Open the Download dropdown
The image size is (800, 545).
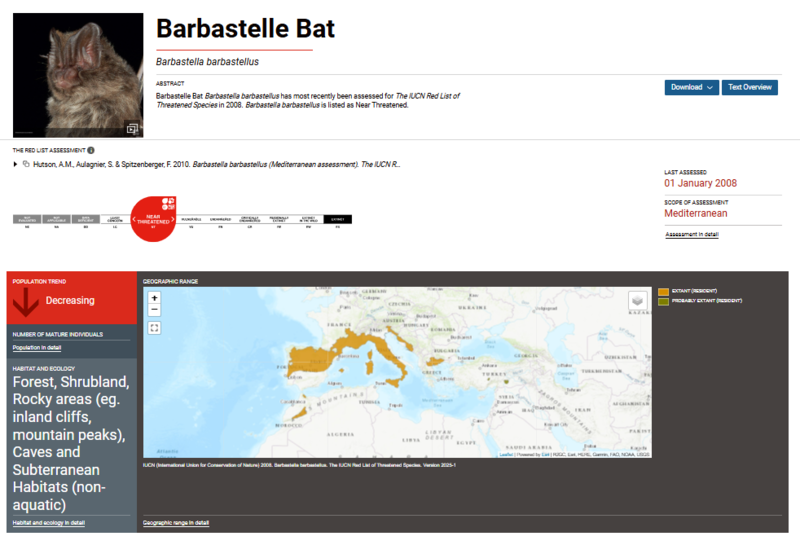692,87
